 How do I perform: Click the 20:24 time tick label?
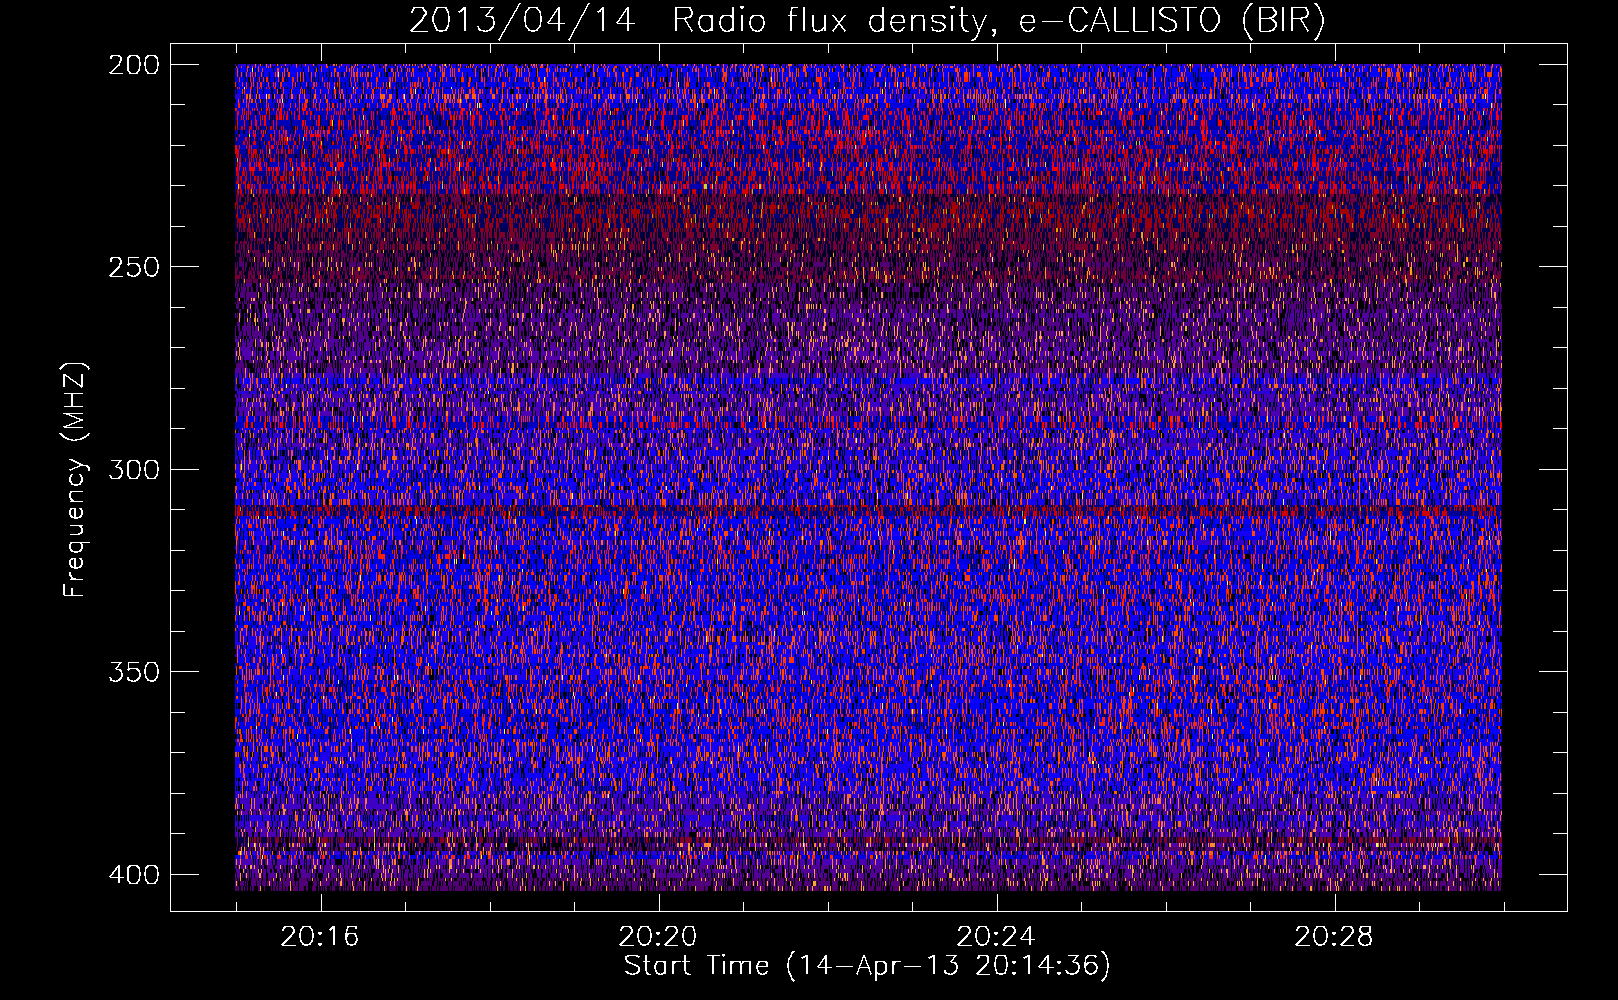pos(996,937)
